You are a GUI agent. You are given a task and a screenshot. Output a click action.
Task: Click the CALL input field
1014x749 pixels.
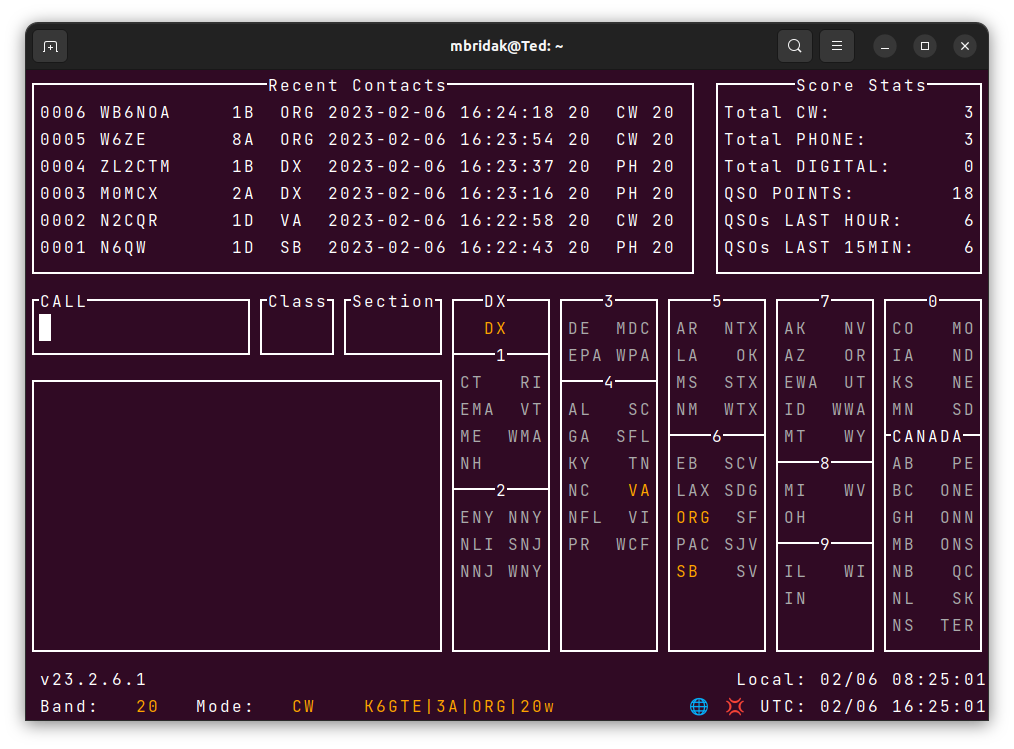tap(141, 328)
